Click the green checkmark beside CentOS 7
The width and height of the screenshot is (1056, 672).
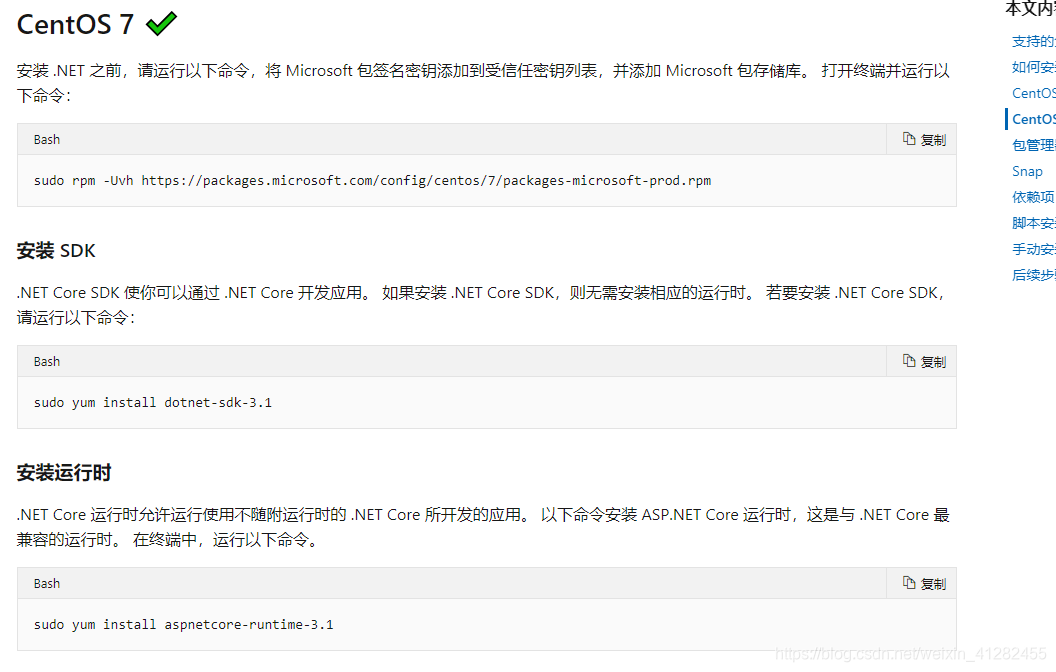coord(162,24)
